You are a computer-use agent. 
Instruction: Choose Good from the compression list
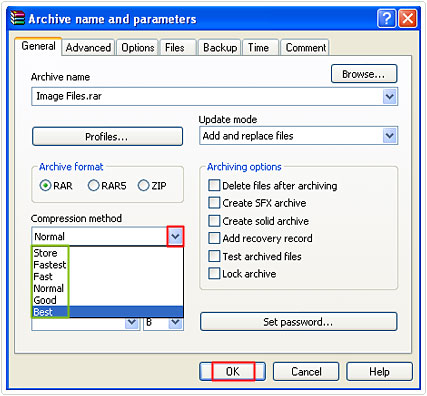point(107,300)
